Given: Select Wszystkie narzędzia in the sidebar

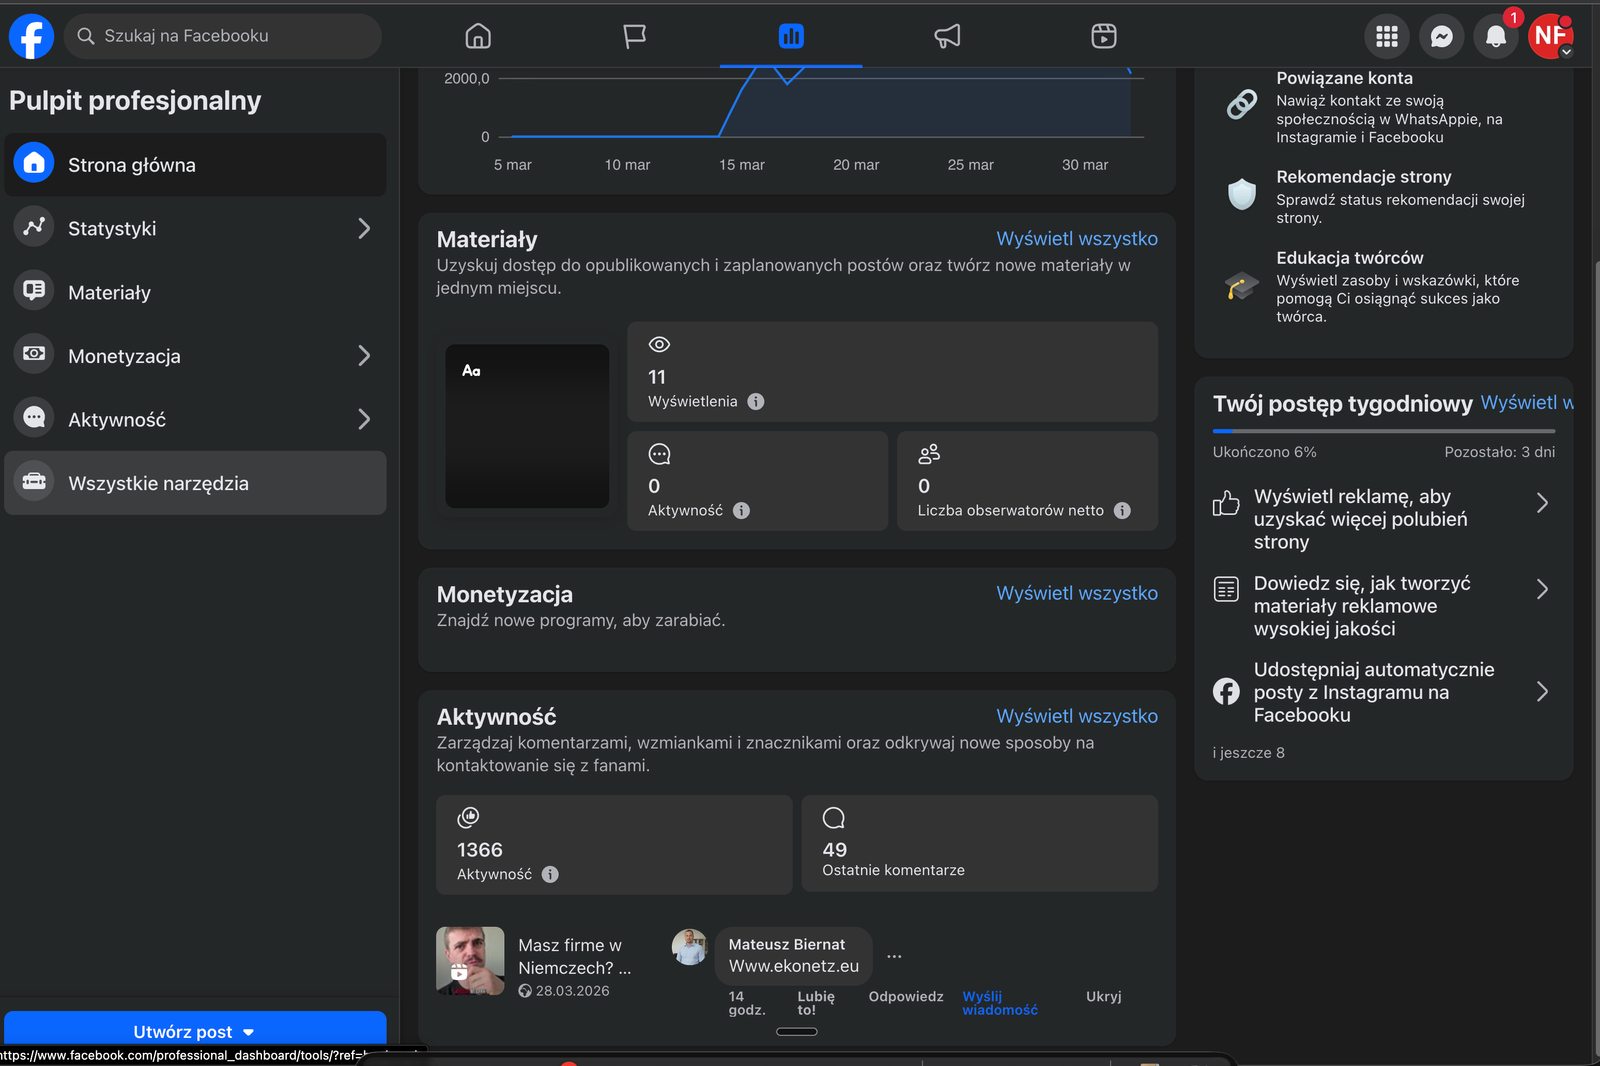Looking at the screenshot, I should click(x=158, y=484).
